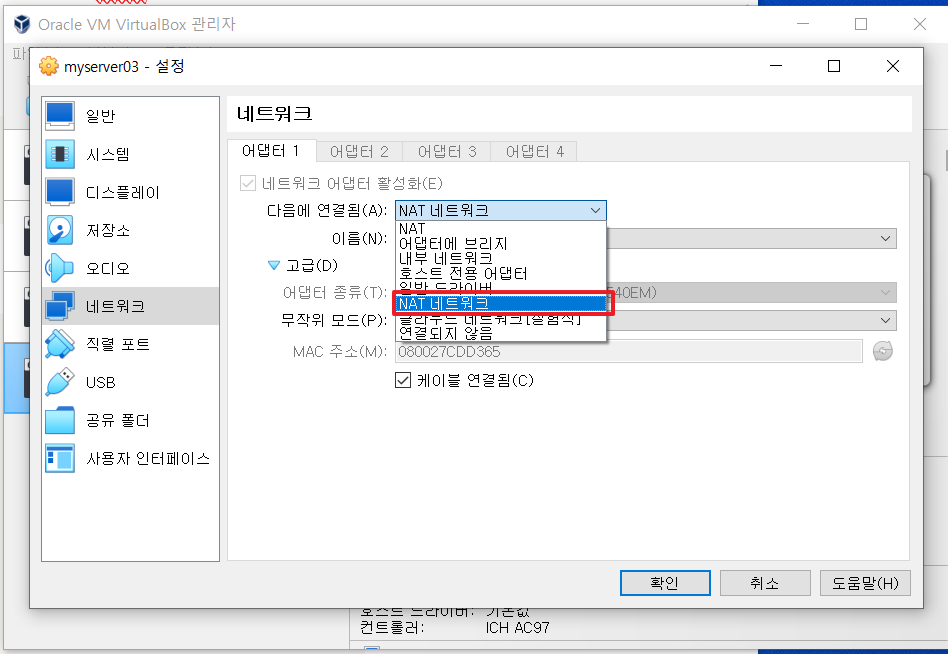Image resolution: width=948 pixels, height=654 pixels.
Task: Click the myserver03 settings gear icon
Action: click(x=49, y=66)
